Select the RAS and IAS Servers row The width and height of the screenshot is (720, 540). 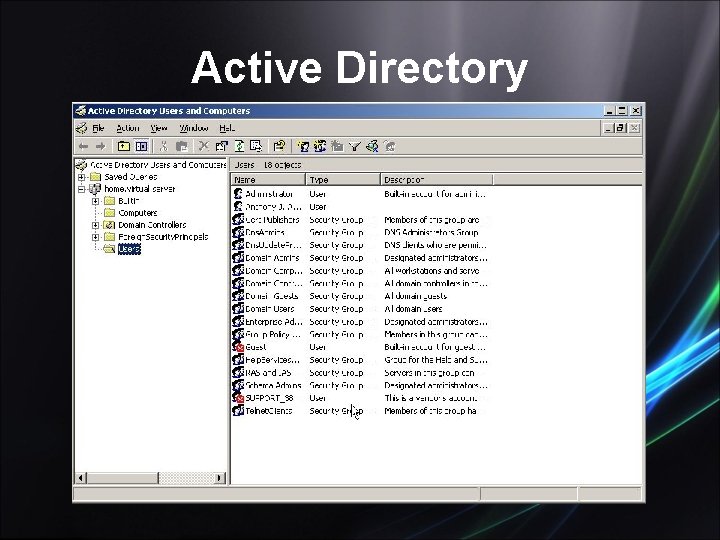click(x=360, y=372)
